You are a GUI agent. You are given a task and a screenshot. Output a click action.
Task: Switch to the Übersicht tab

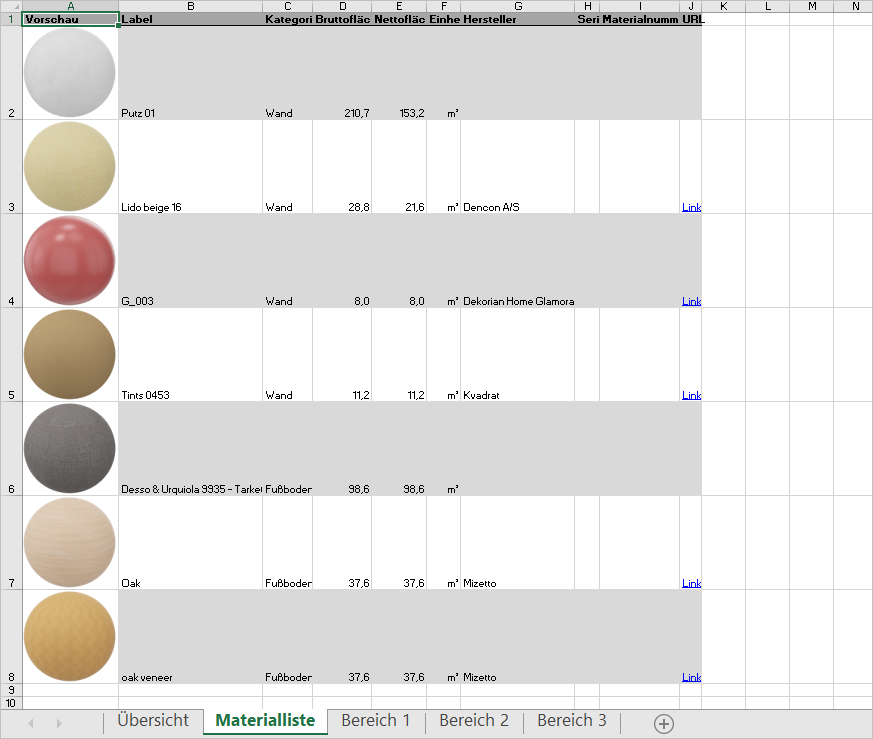[x=153, y=721]
